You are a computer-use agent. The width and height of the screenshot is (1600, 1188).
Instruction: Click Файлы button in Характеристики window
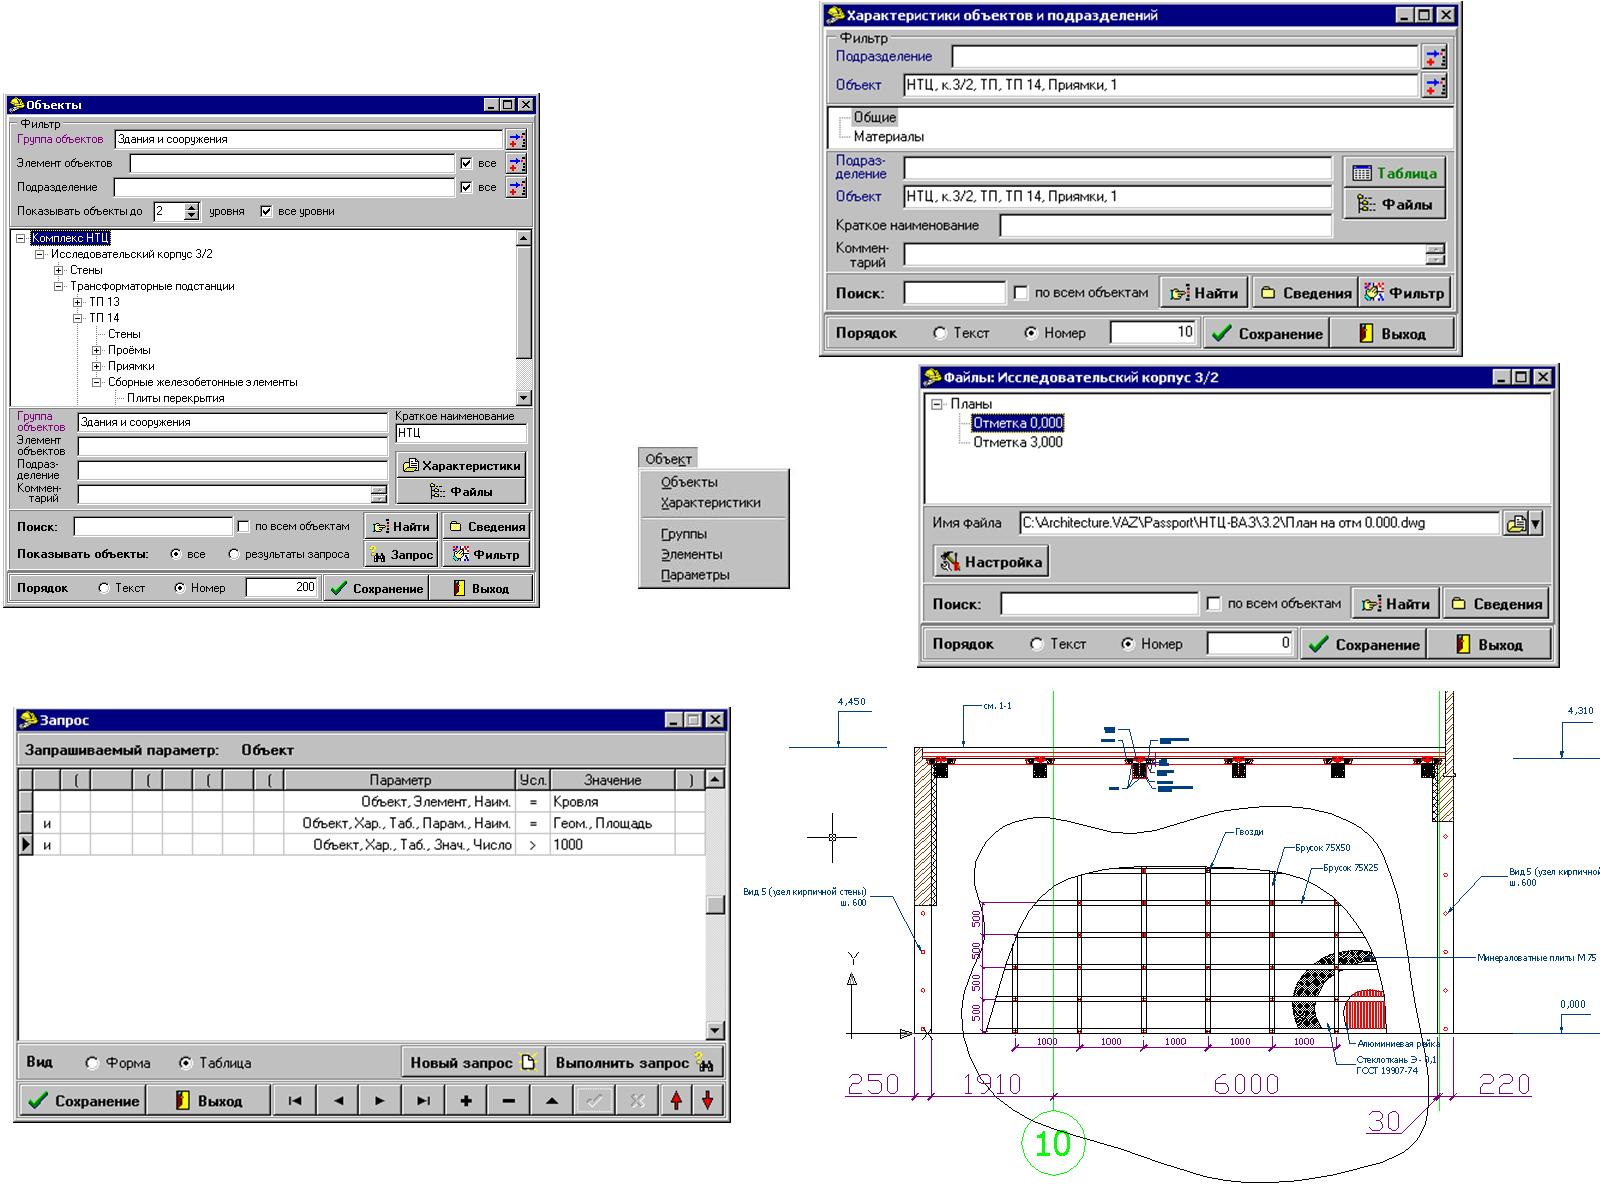pos(1394,205)
